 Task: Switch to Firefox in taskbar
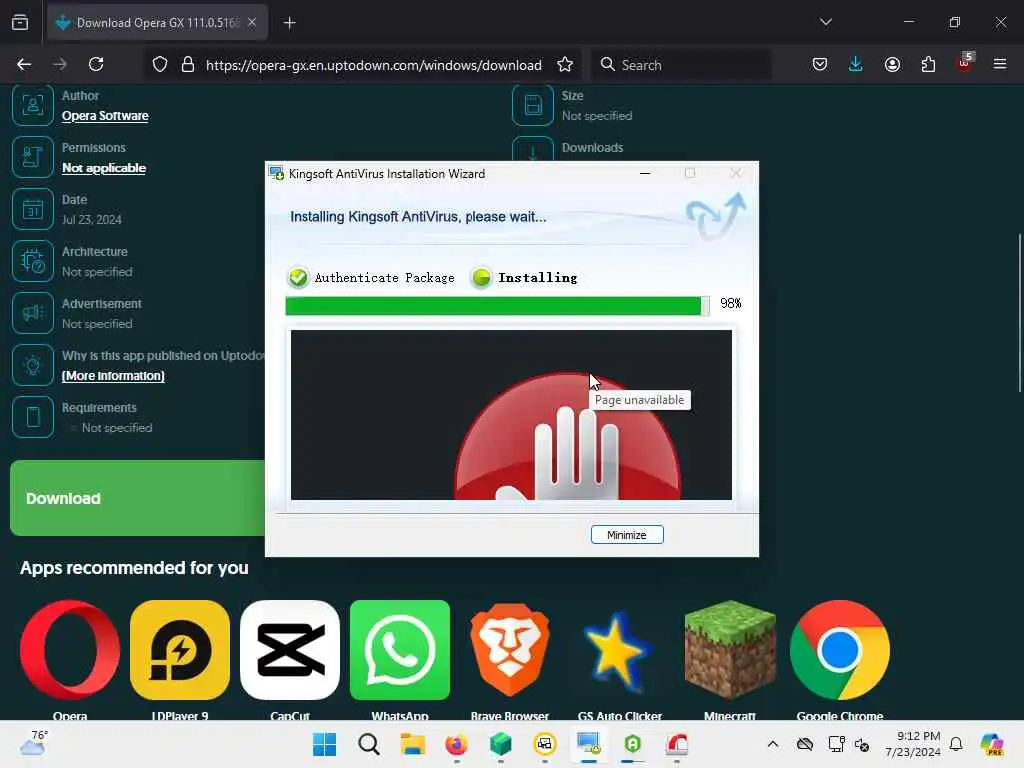tap(456, 744)
